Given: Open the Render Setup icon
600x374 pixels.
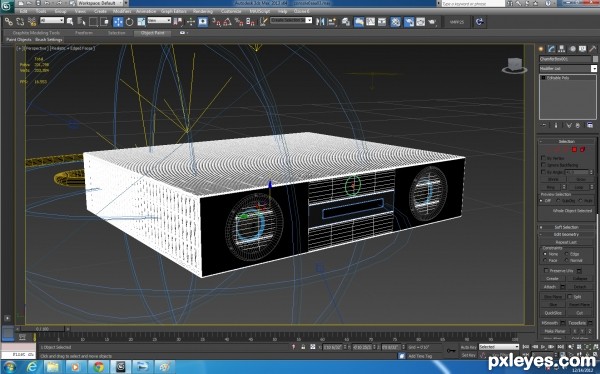Looking at the screenshot, I should pyautogui.click(x=409, y=22).
